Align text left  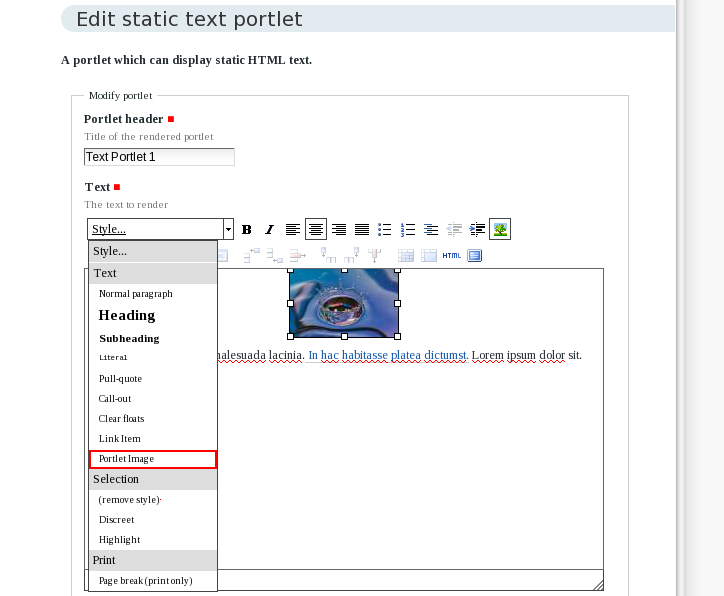293,229
